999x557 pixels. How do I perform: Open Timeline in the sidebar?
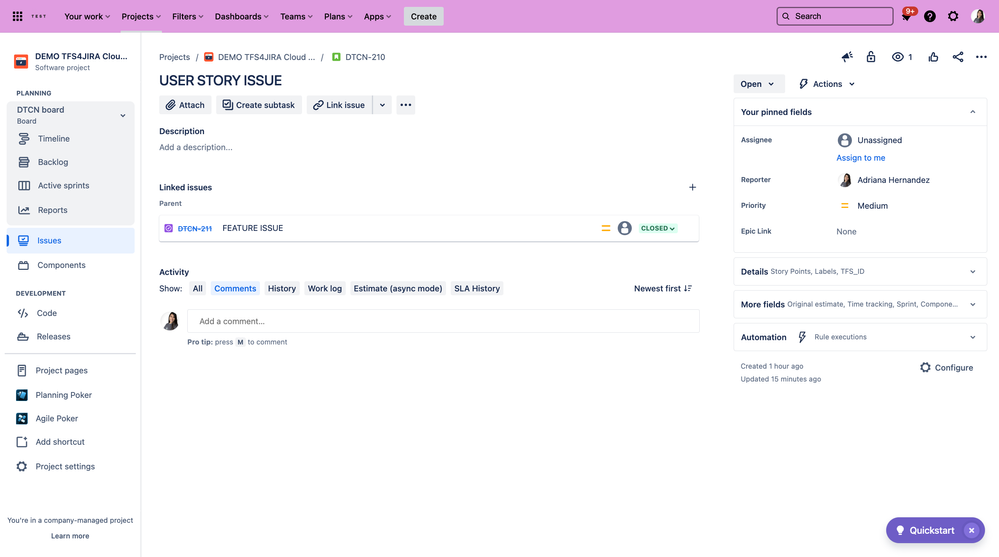pos(54,139)
